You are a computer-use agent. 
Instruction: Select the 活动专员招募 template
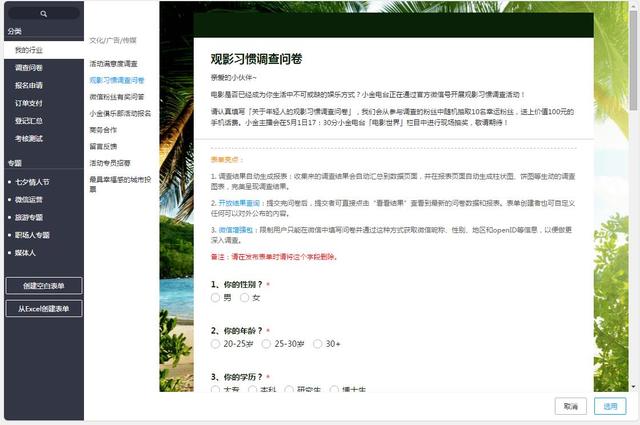(110, 163)
